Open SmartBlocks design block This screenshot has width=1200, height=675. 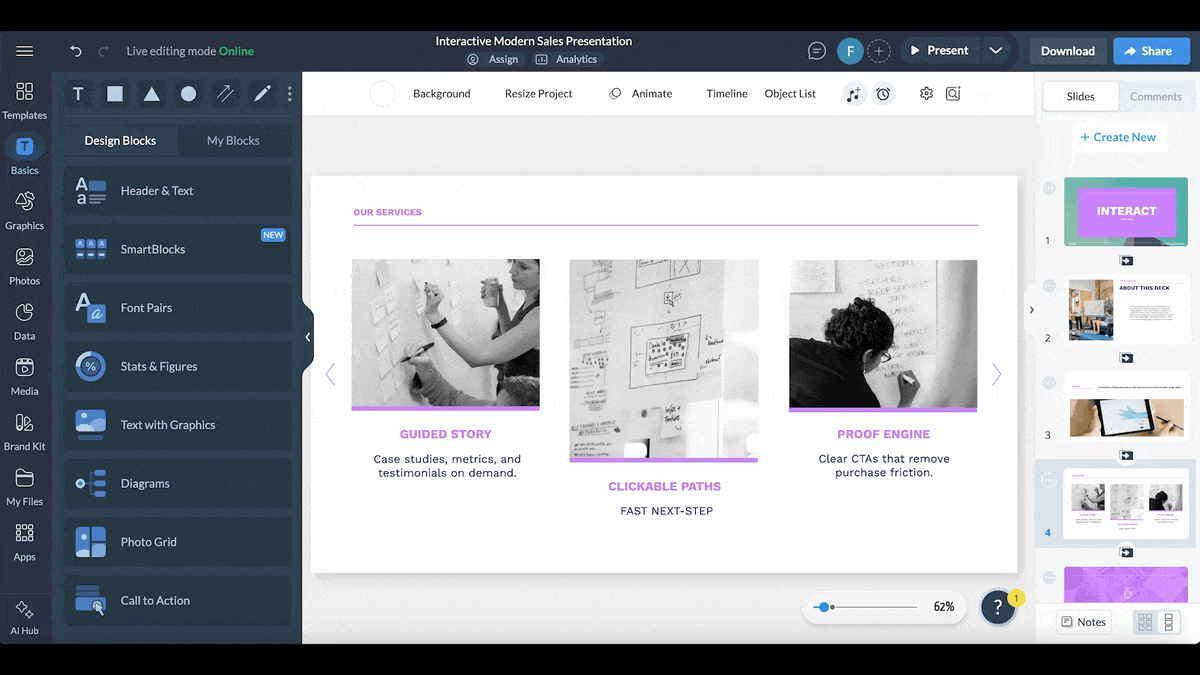(178, 249)
